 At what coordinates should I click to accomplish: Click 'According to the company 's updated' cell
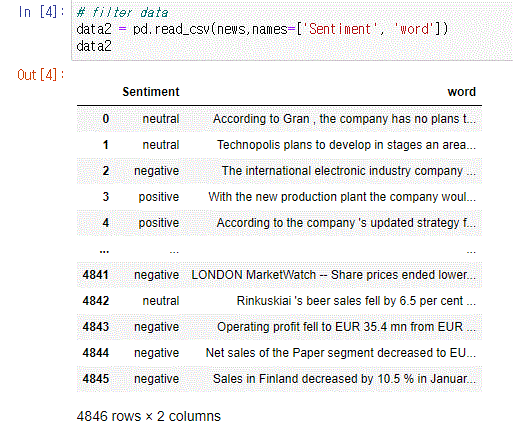point(346,223)
